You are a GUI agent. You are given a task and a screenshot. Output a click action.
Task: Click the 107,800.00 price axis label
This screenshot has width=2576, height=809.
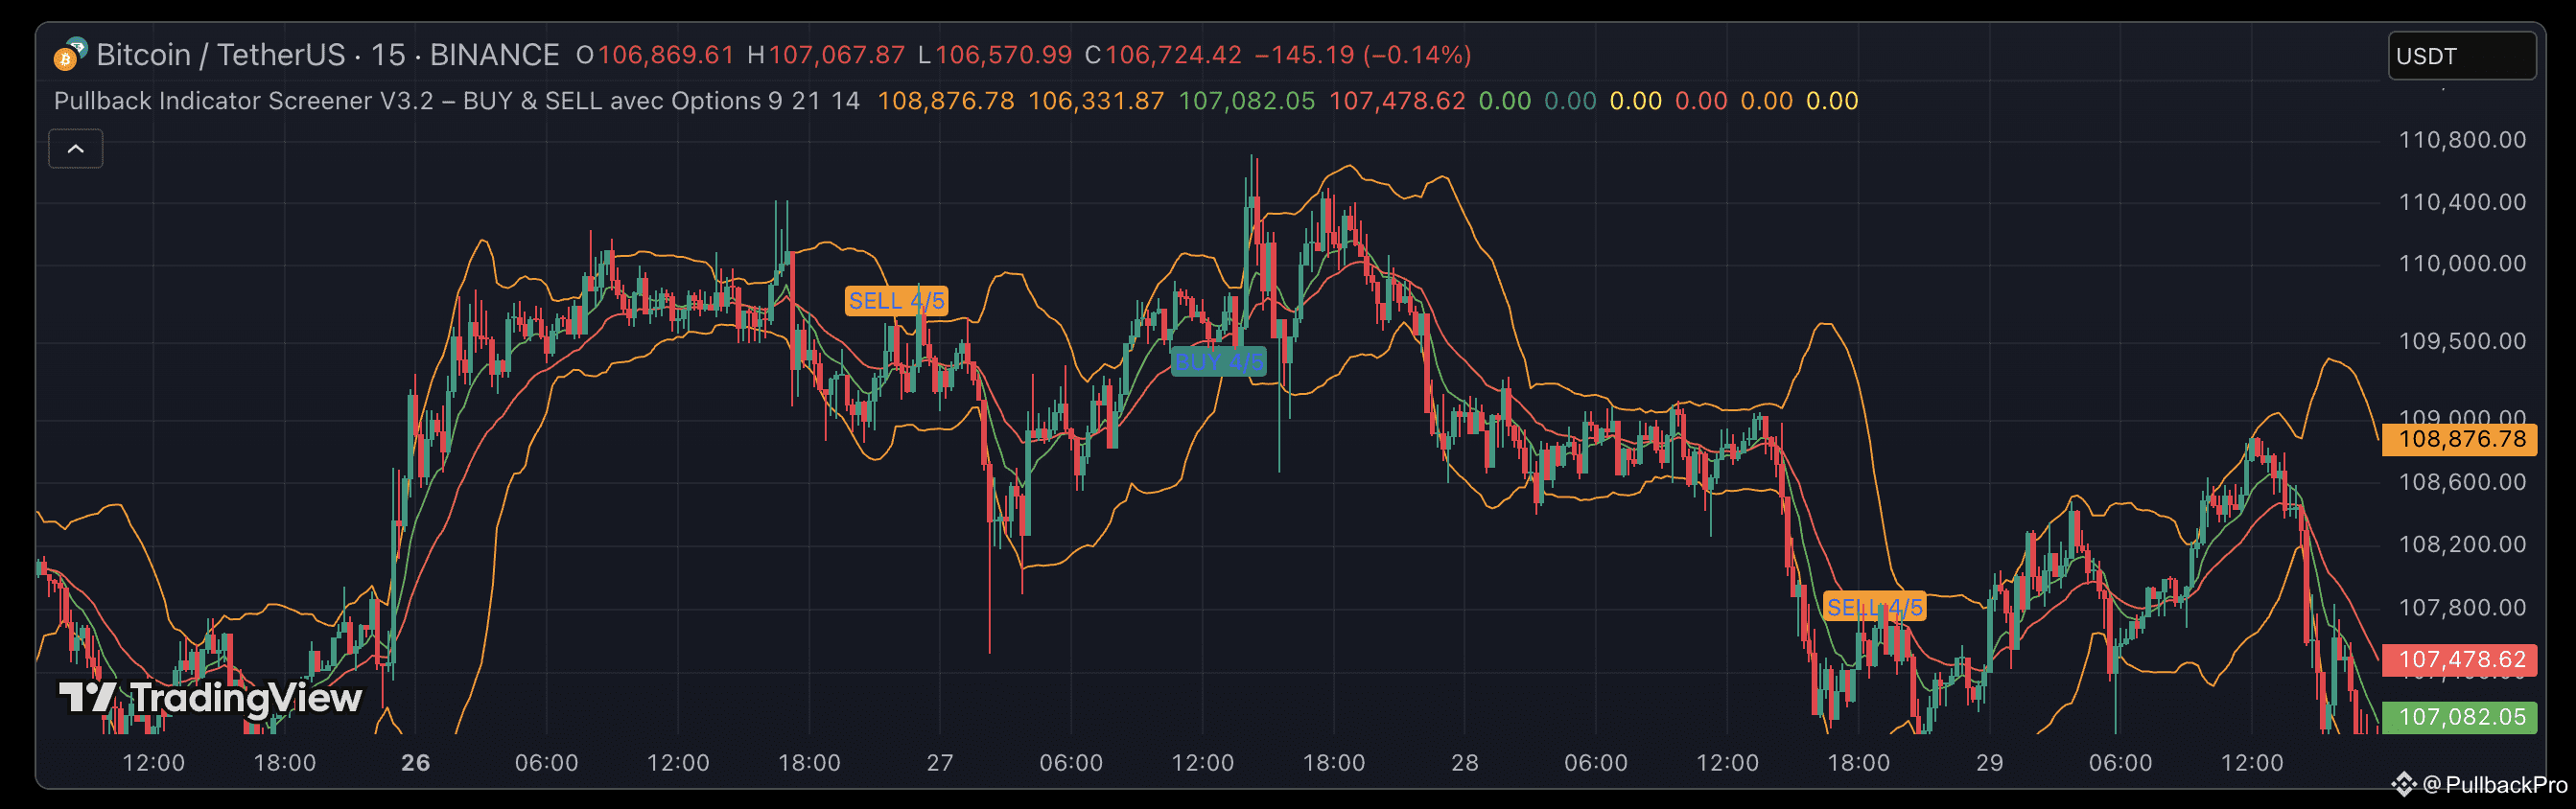(x=2462, y=607)
